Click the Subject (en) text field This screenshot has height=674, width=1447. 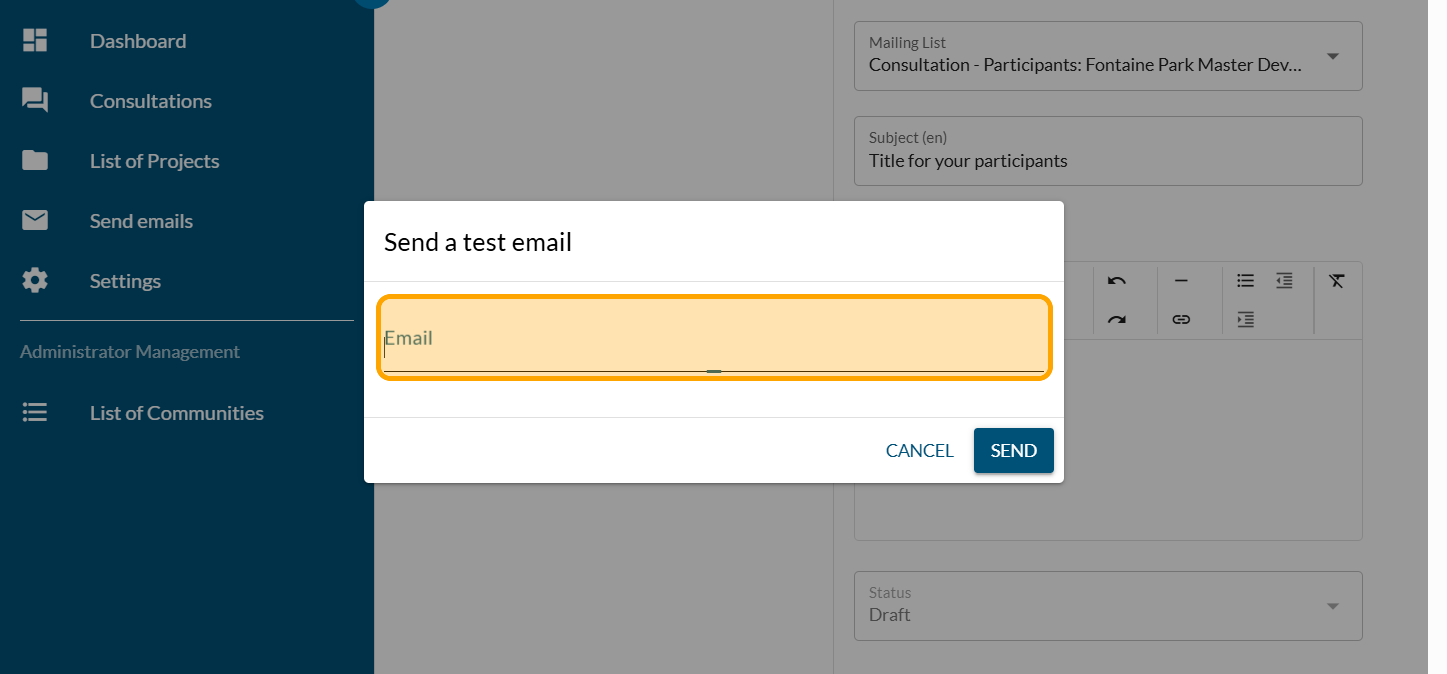tap(1107, 161)
